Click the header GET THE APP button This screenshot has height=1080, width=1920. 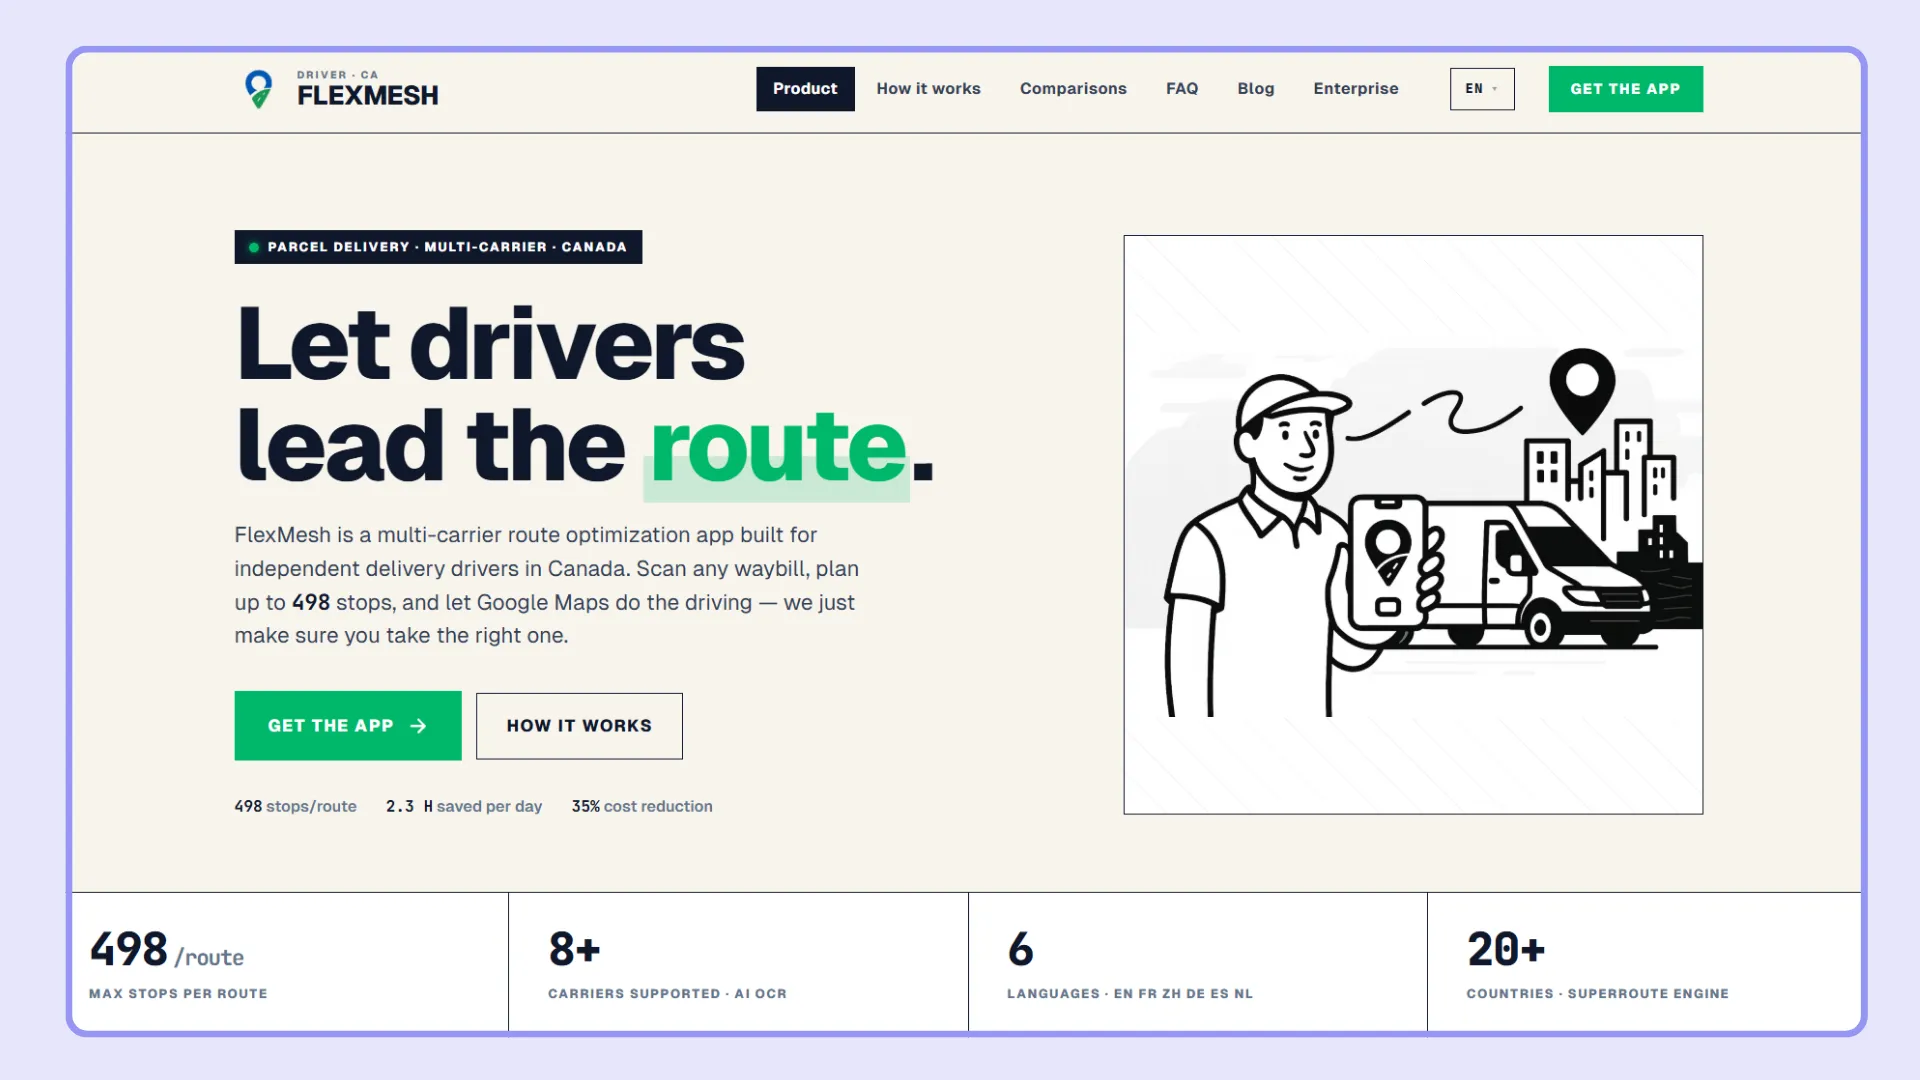click(1625, 89)
